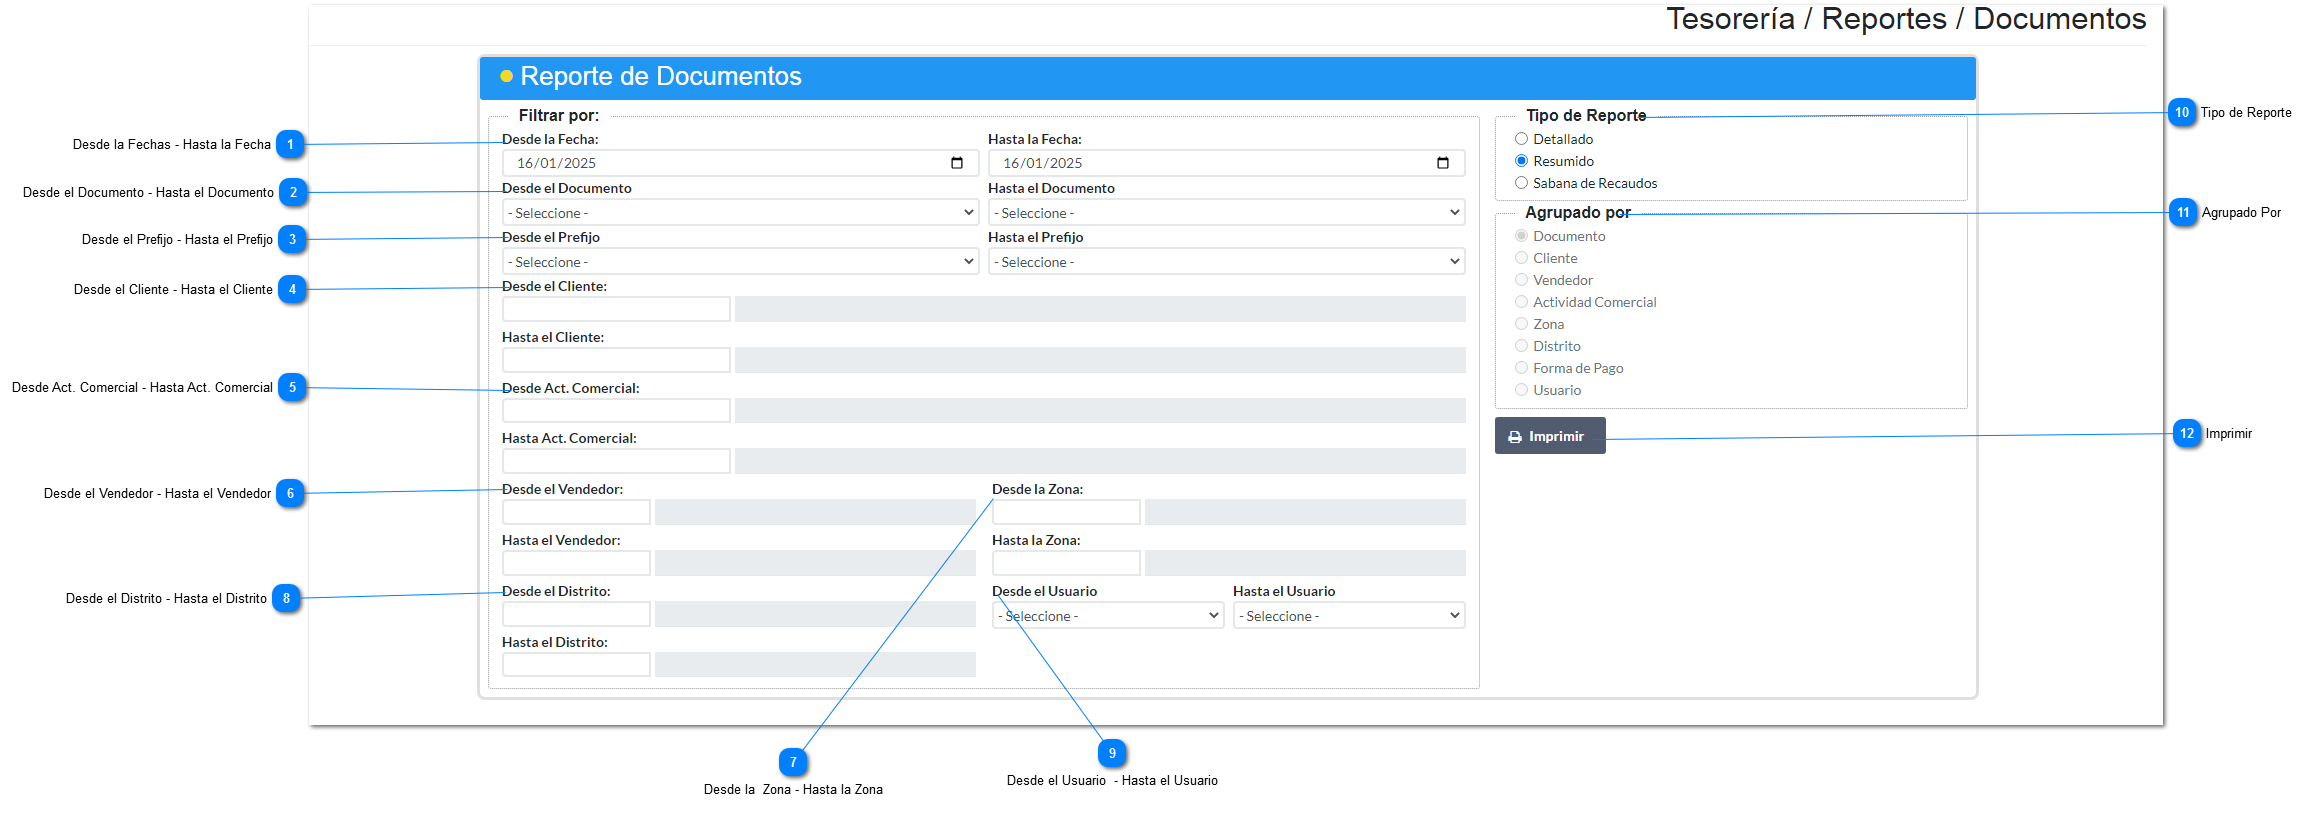This screenshot has width=2308, height=813.
Task: Open calendar picker in Hasta la Fecha
Action: pyautogui.click(x=1443, y=163)
